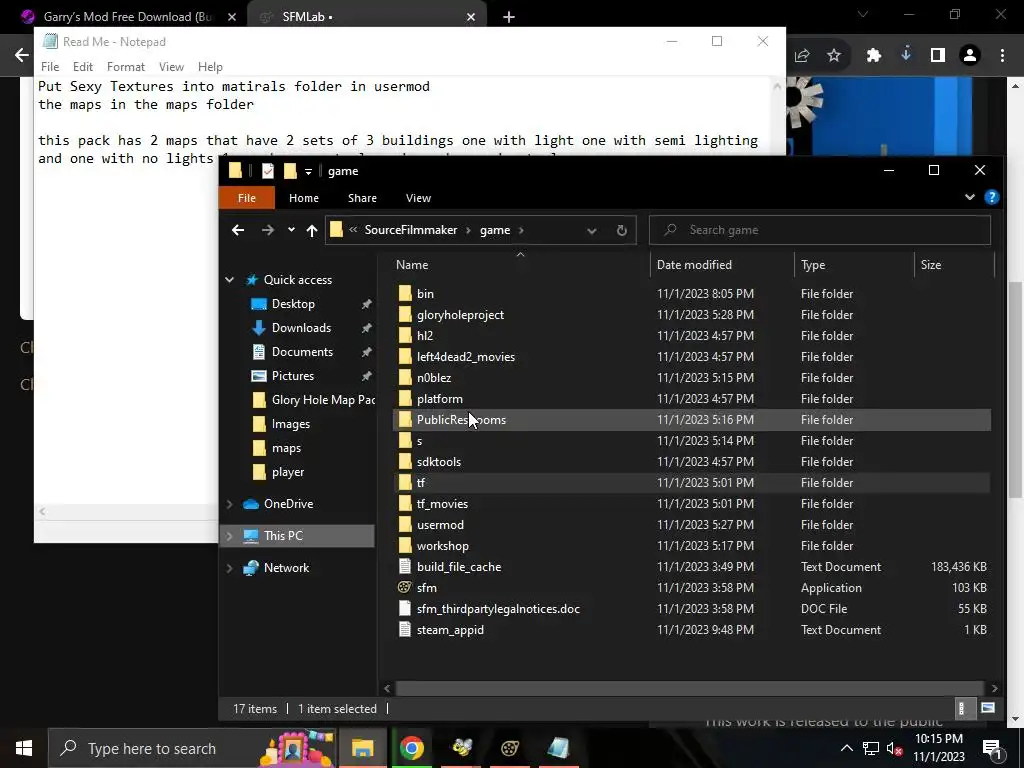The height and width of the screenshot is (768, 1024).
Task: Open quick access toolbar customize dropdown
Action: (x=308, y=171)
